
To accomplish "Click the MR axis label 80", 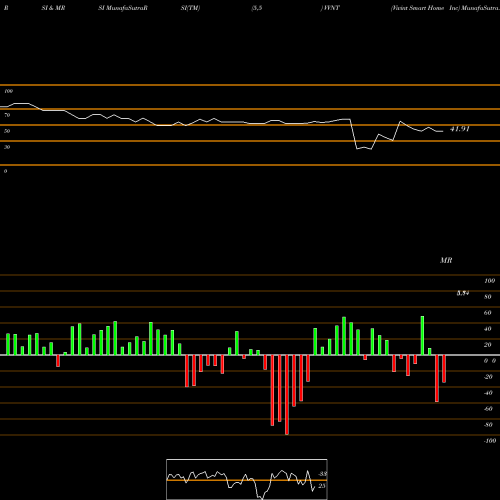I will tap(488, 297).
